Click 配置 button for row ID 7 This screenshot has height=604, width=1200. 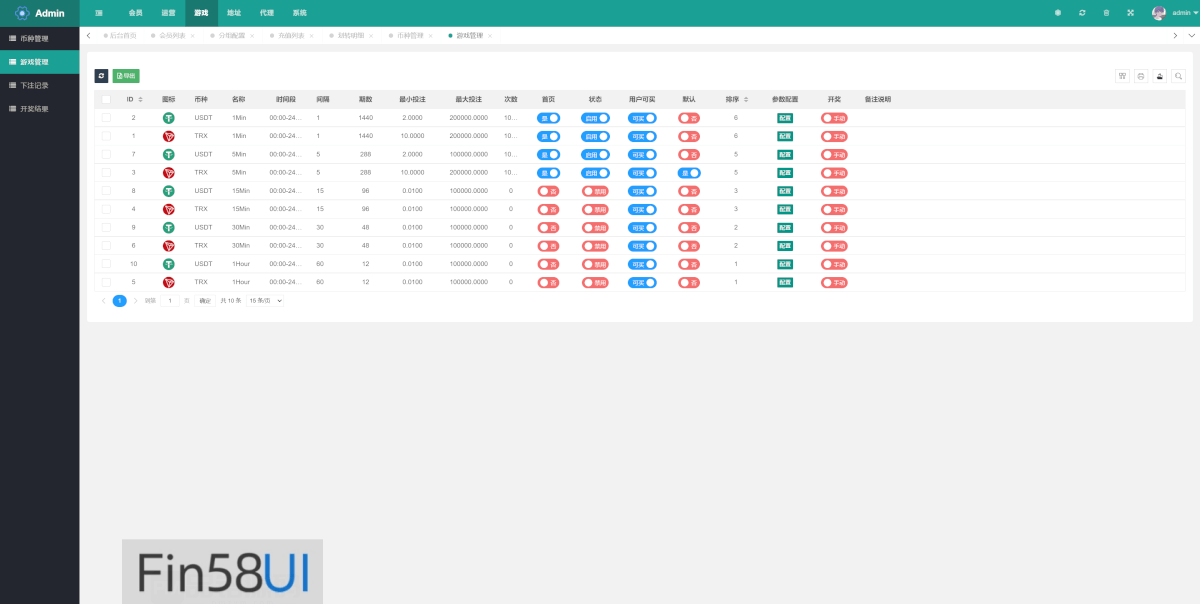785,154
